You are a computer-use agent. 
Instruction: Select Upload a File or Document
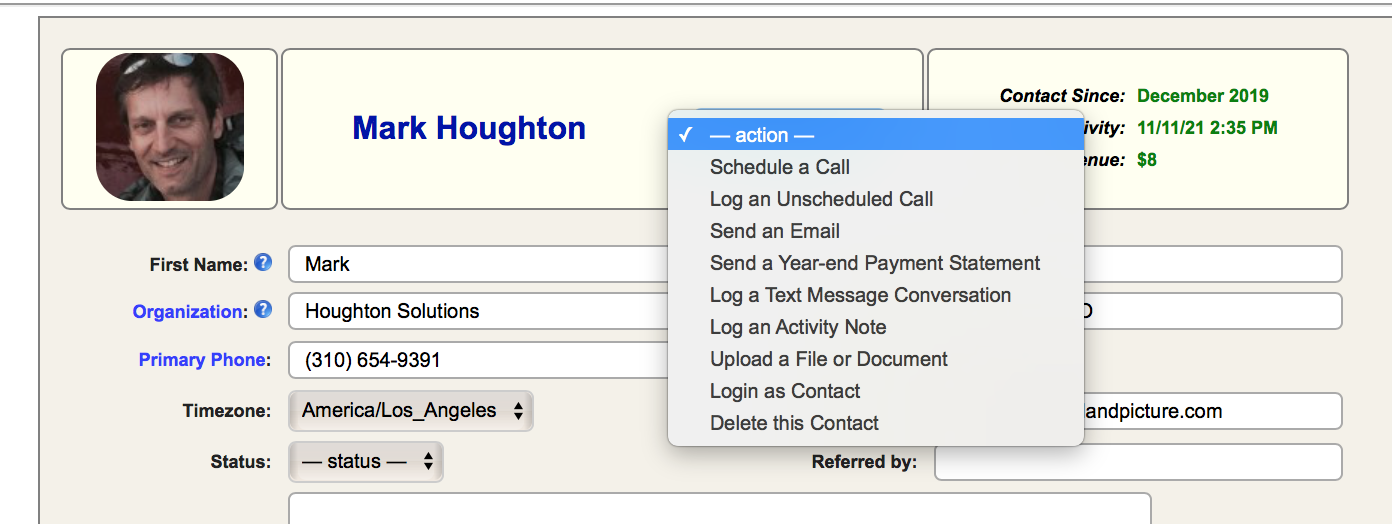(828, 359)
